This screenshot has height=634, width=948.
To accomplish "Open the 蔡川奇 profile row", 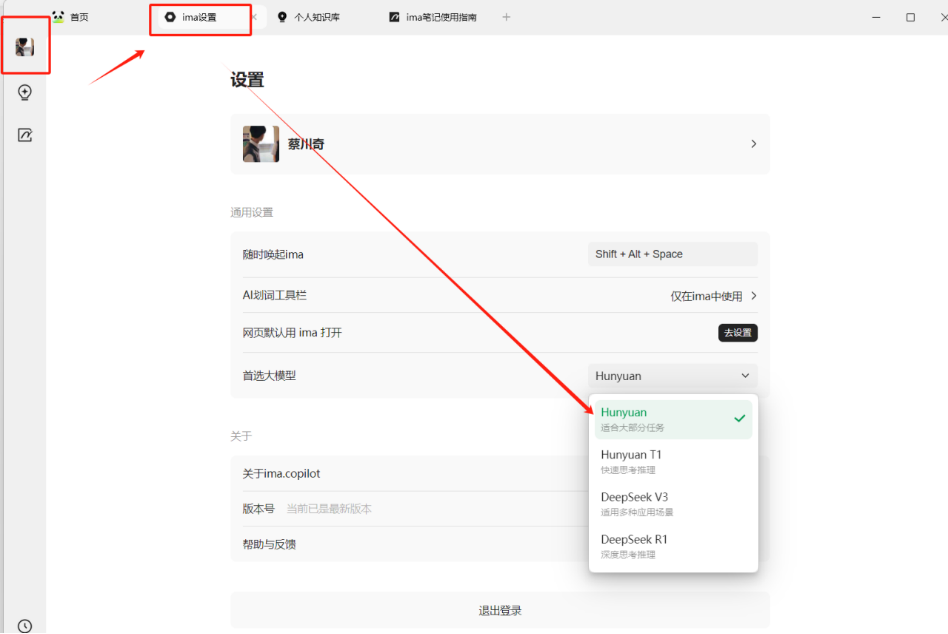I will [x=500, y=144].
